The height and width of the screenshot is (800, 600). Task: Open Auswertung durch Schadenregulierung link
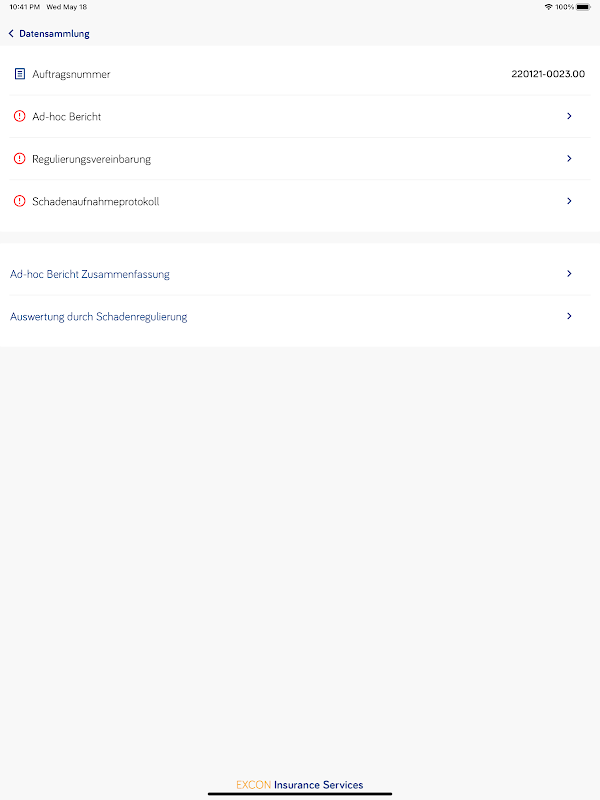(x=99, y=317)
